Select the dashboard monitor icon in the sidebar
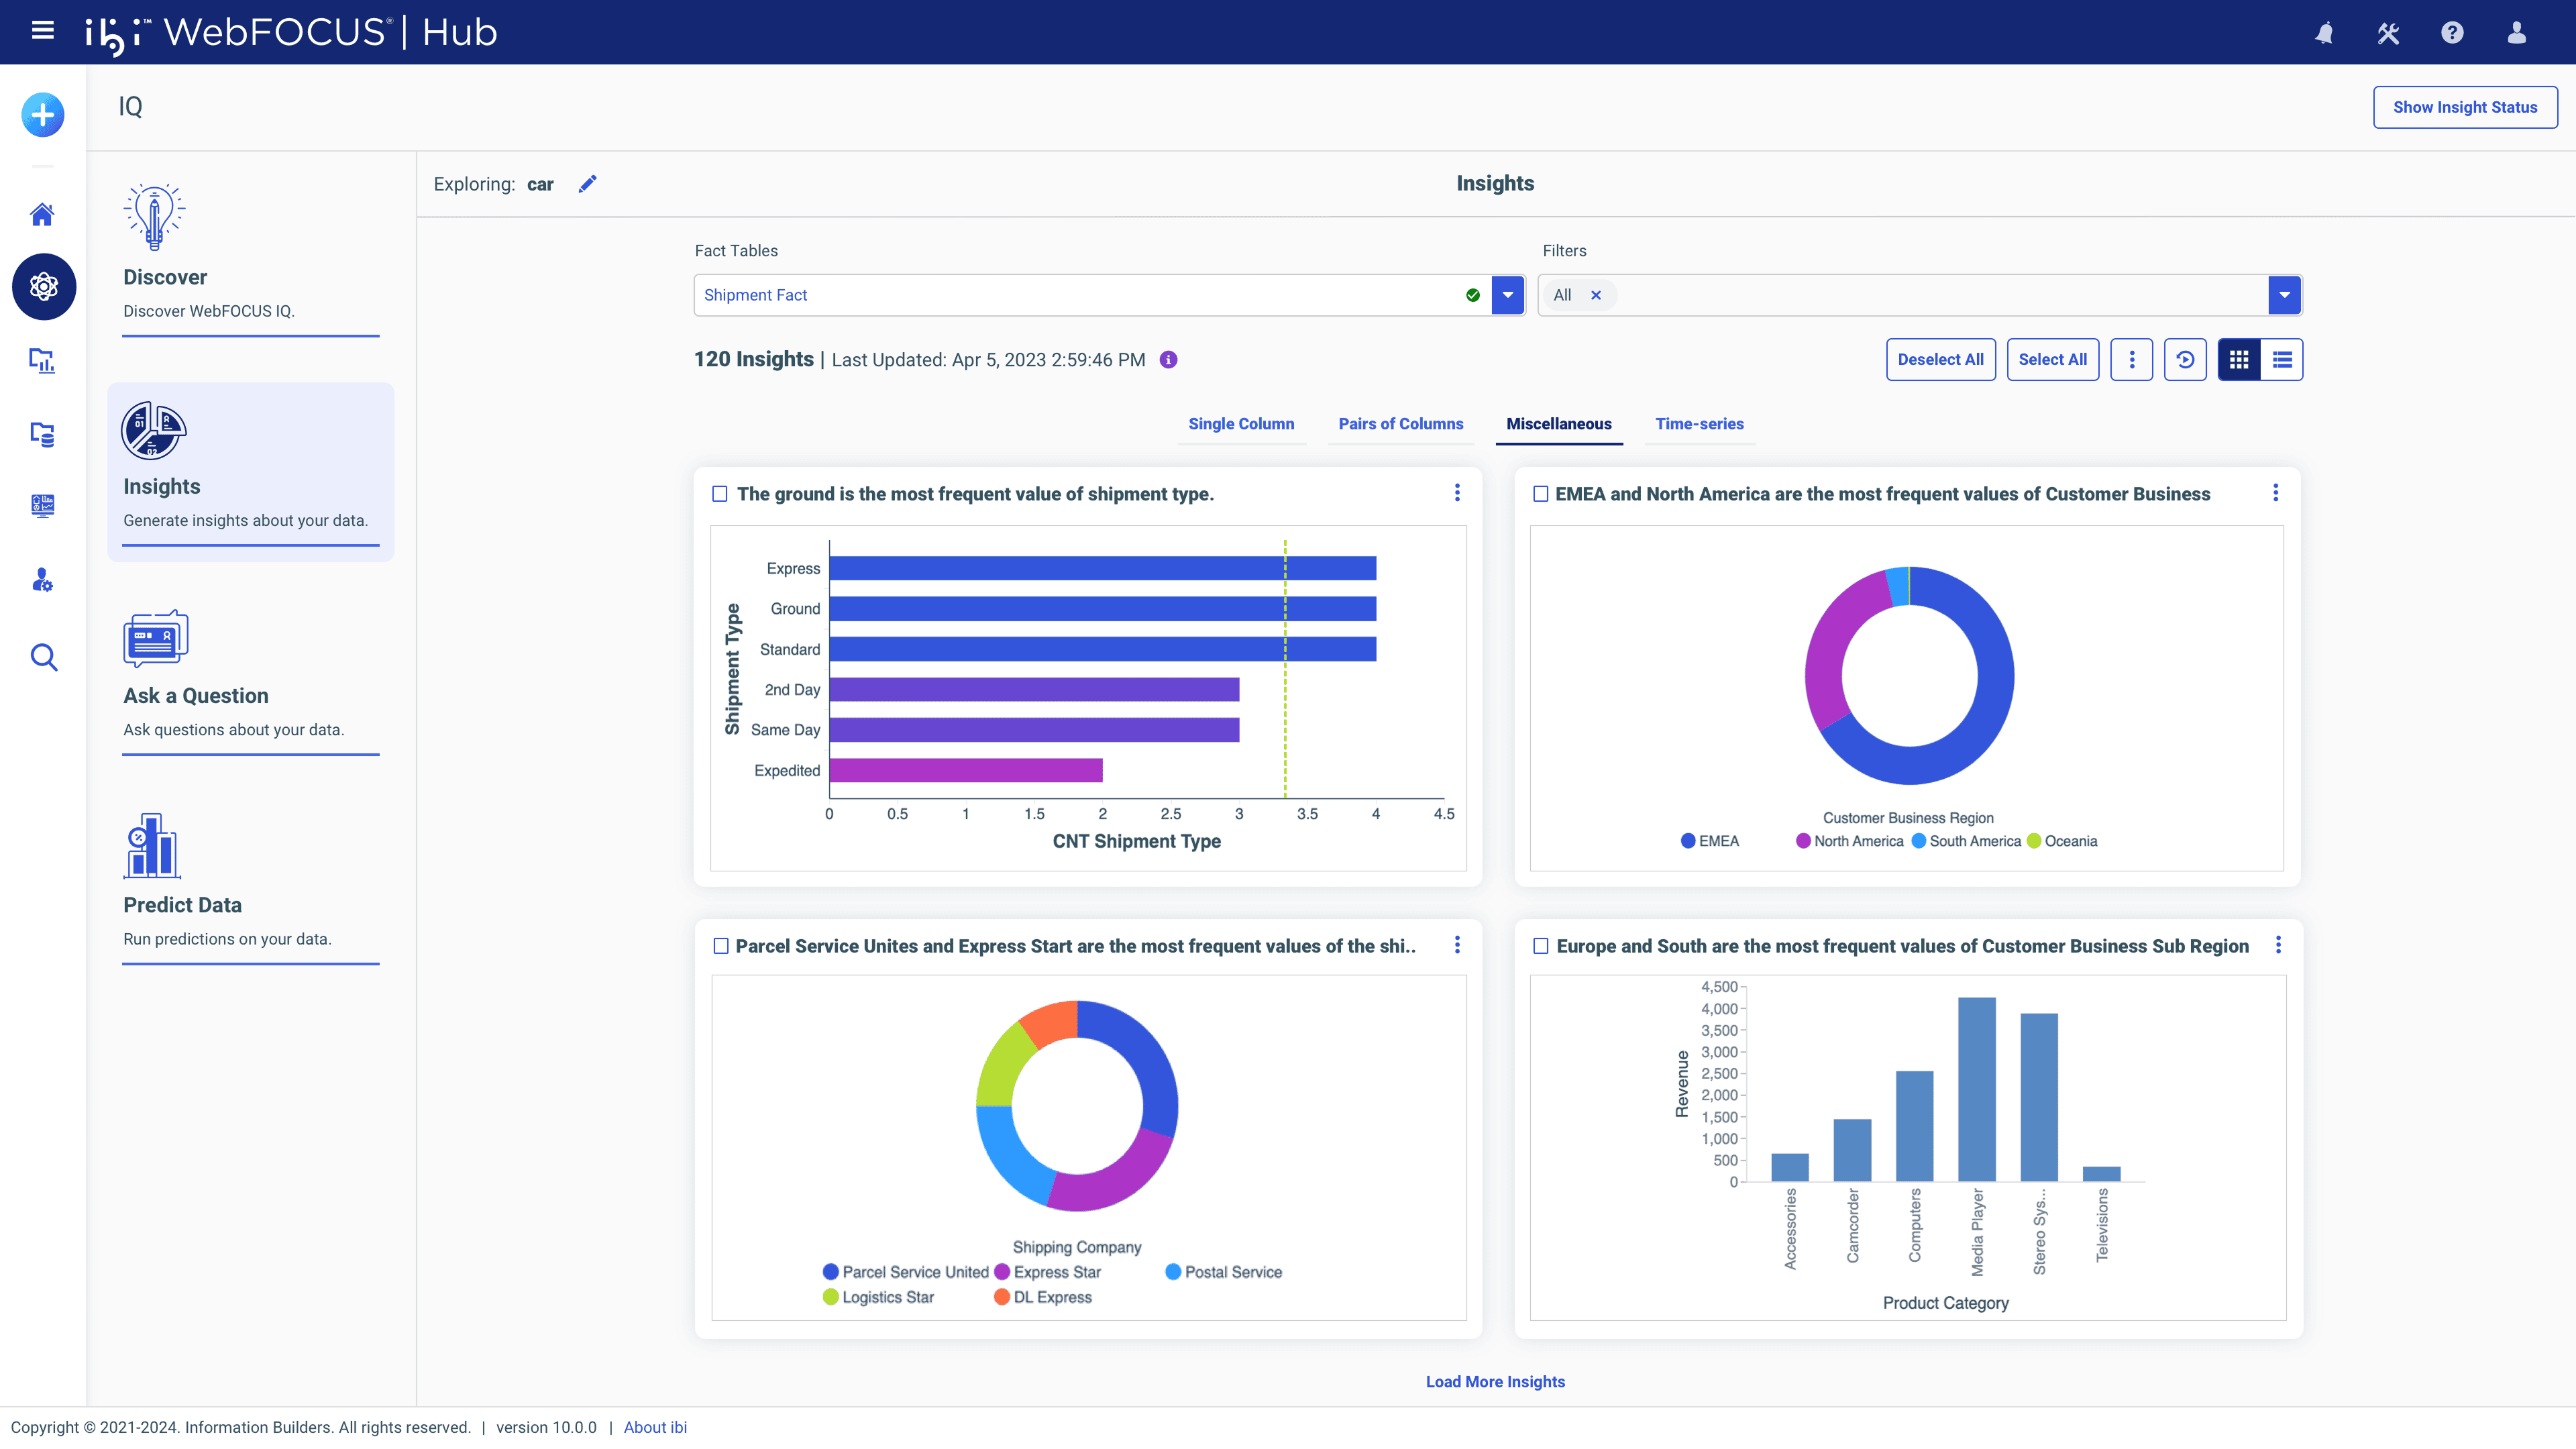This screenshot has height=1449, width=2576. pyautogui.click(x=43, y=506)
